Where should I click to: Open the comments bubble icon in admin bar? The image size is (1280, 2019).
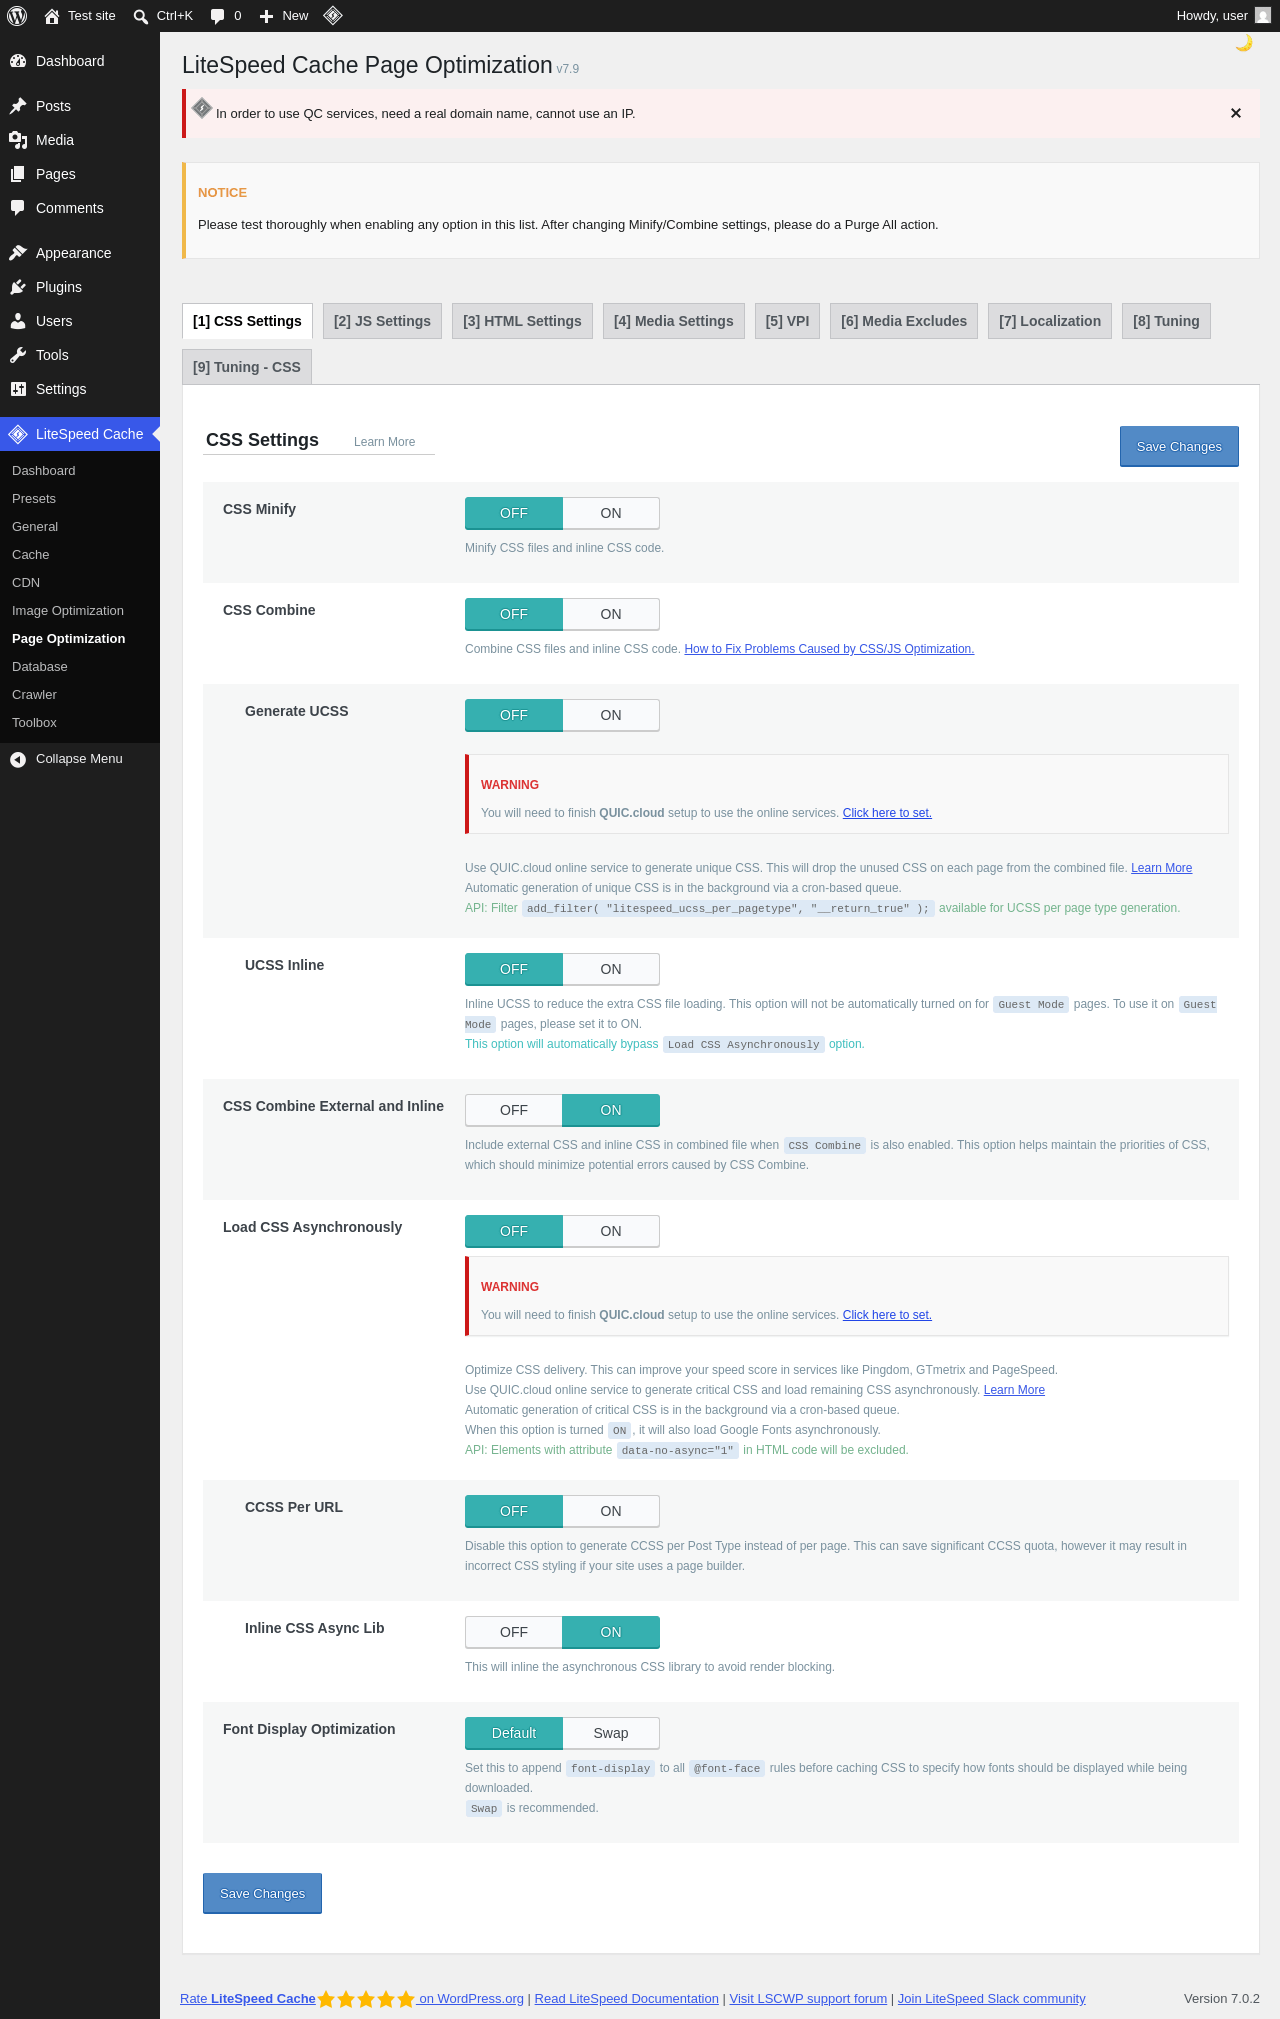click(x=217, y=16)
